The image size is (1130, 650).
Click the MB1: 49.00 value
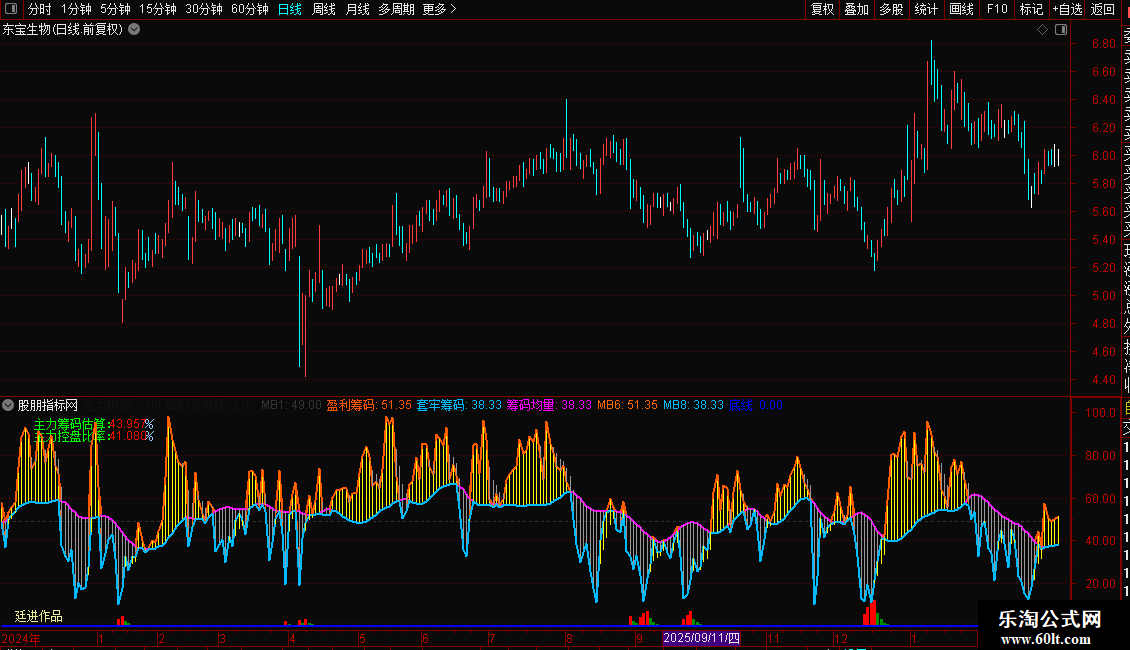[291, 405]
